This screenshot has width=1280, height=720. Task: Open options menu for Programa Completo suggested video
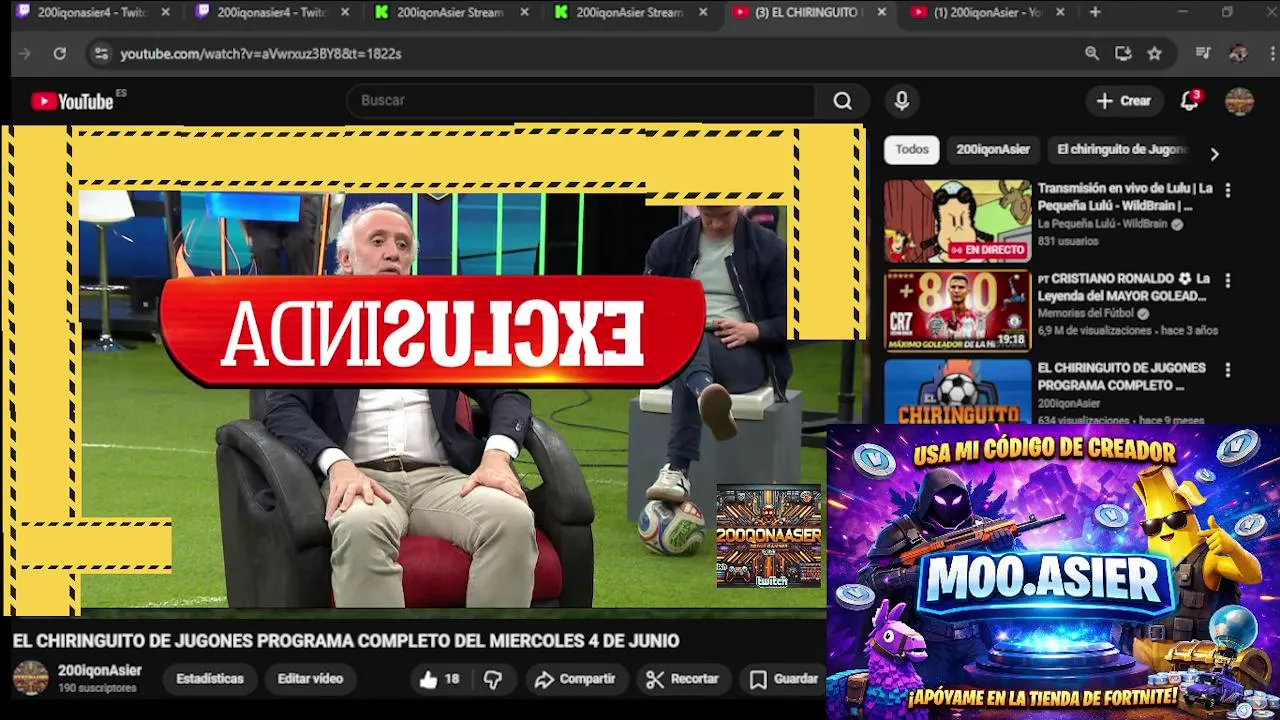pyautogui.click(x=1228, y=370)
